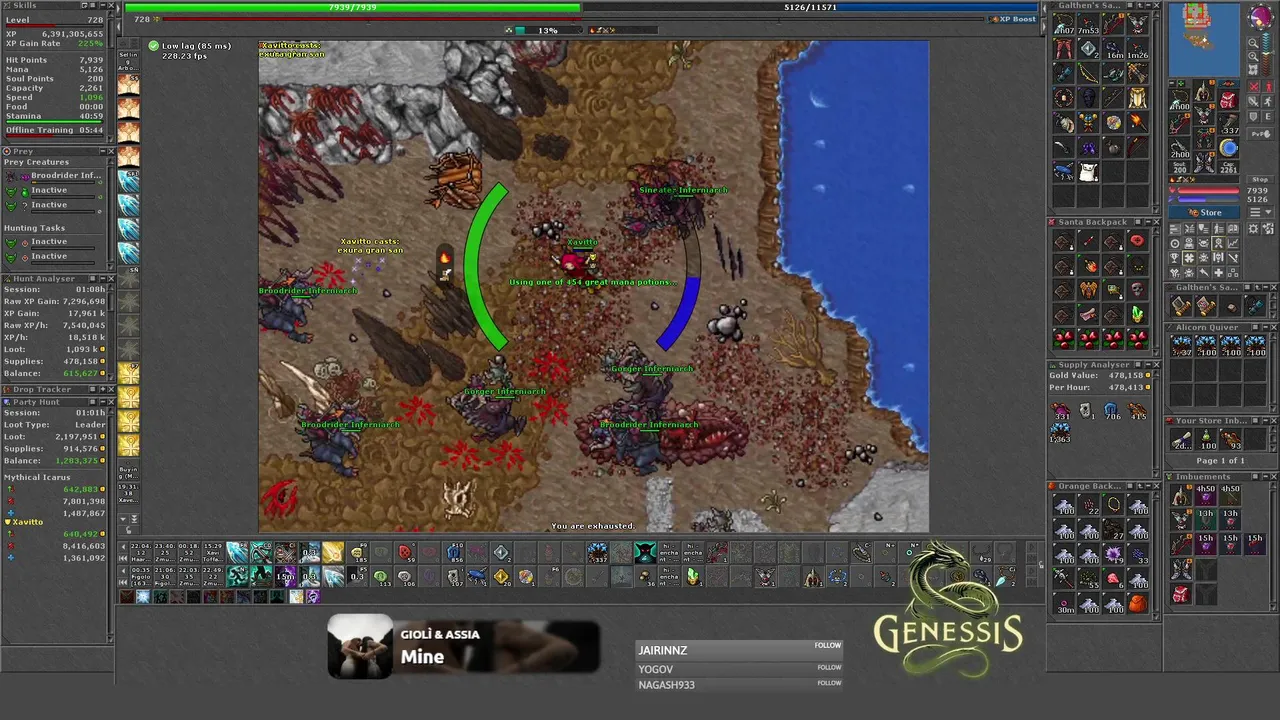Click Mythical Icarus party member name
Screen dimensions: 1280x720
[37, 477]
